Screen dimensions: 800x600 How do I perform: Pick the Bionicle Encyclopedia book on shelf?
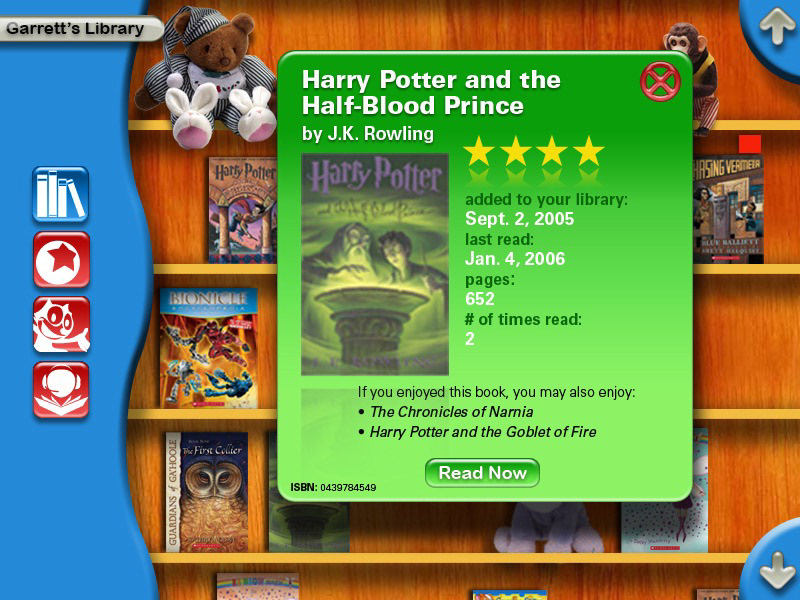[x=209, y=348]
